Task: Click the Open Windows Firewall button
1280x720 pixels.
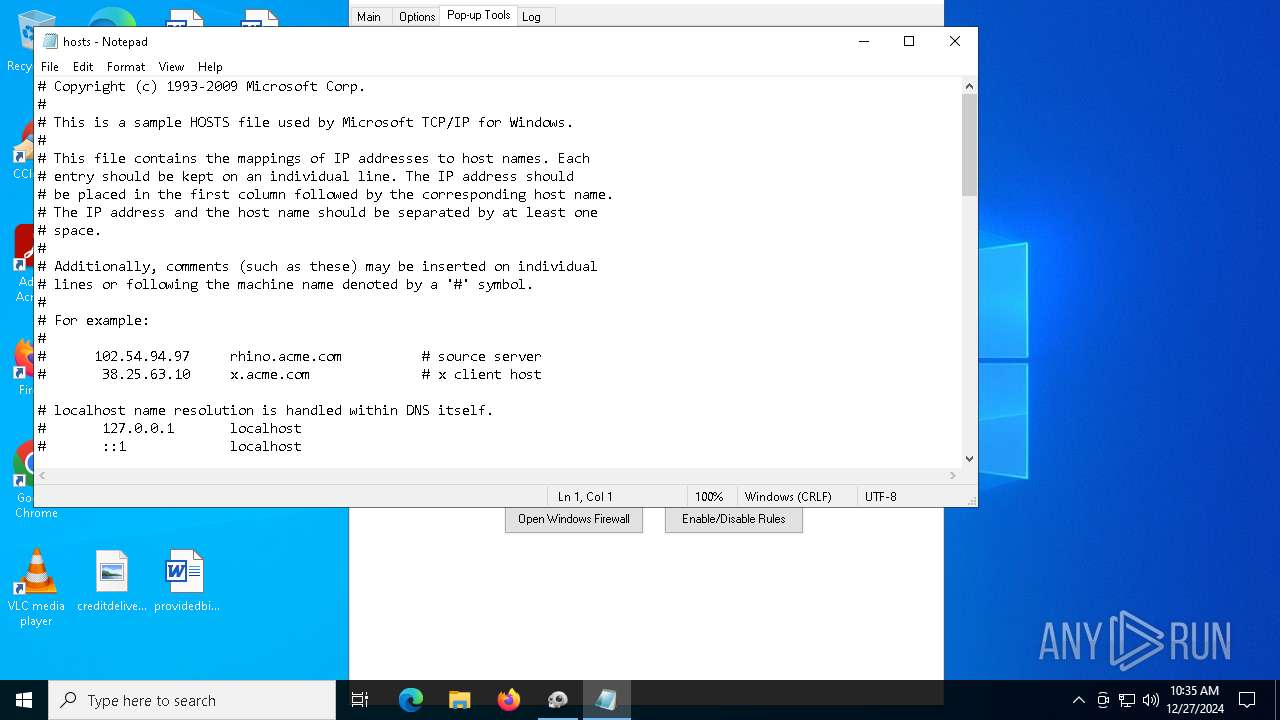Action: pos(574,519)
